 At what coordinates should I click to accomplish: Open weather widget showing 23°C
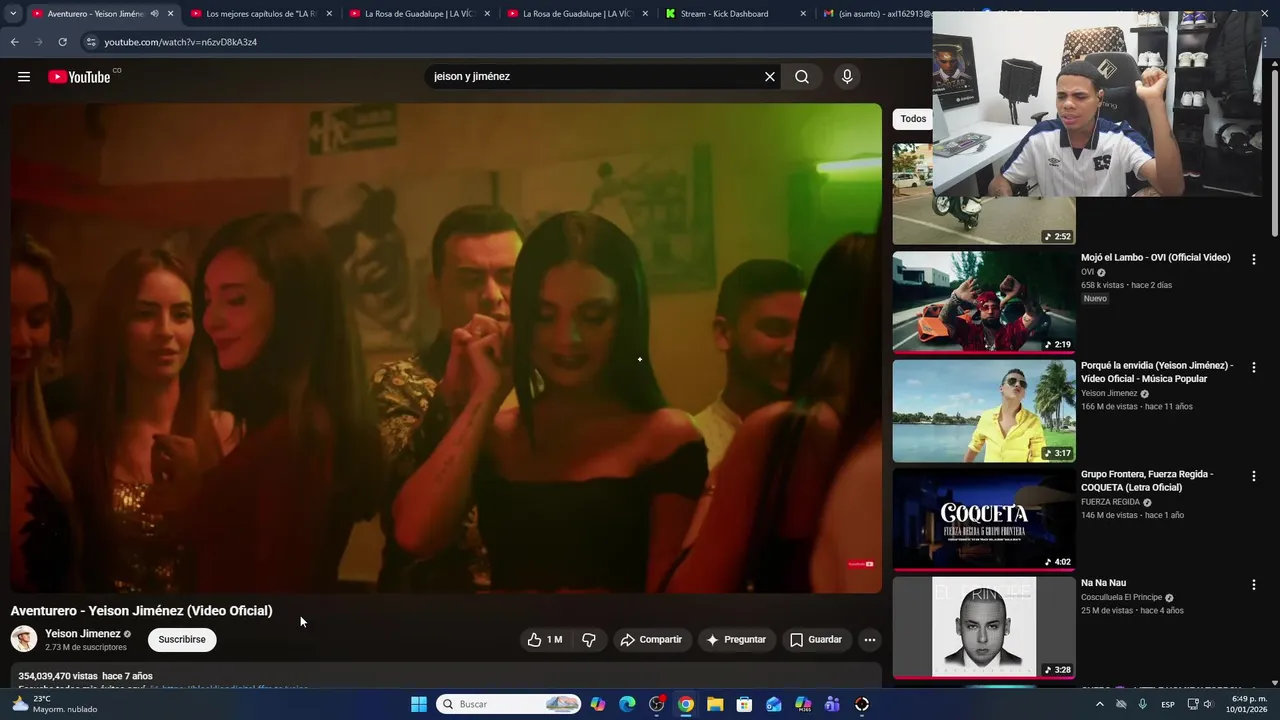[55, 704]
